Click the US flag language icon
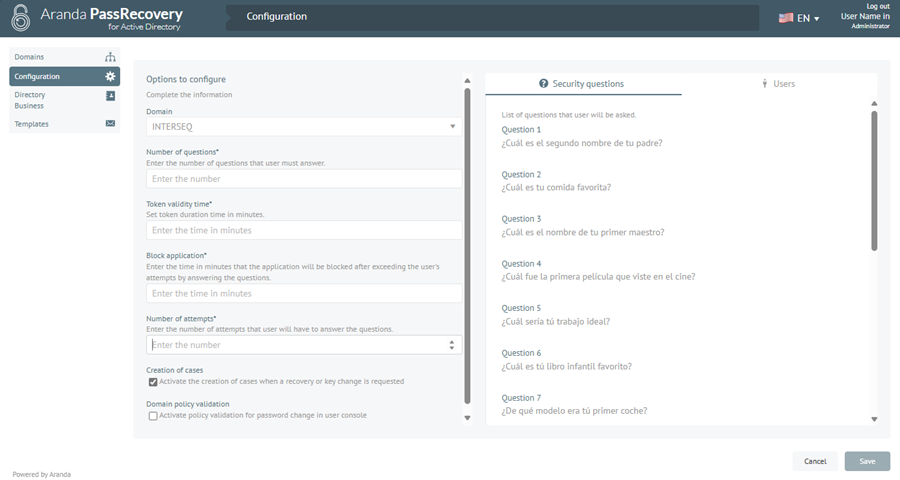The height and width of the screenshot is (480, 900). (x=786, y=18)
